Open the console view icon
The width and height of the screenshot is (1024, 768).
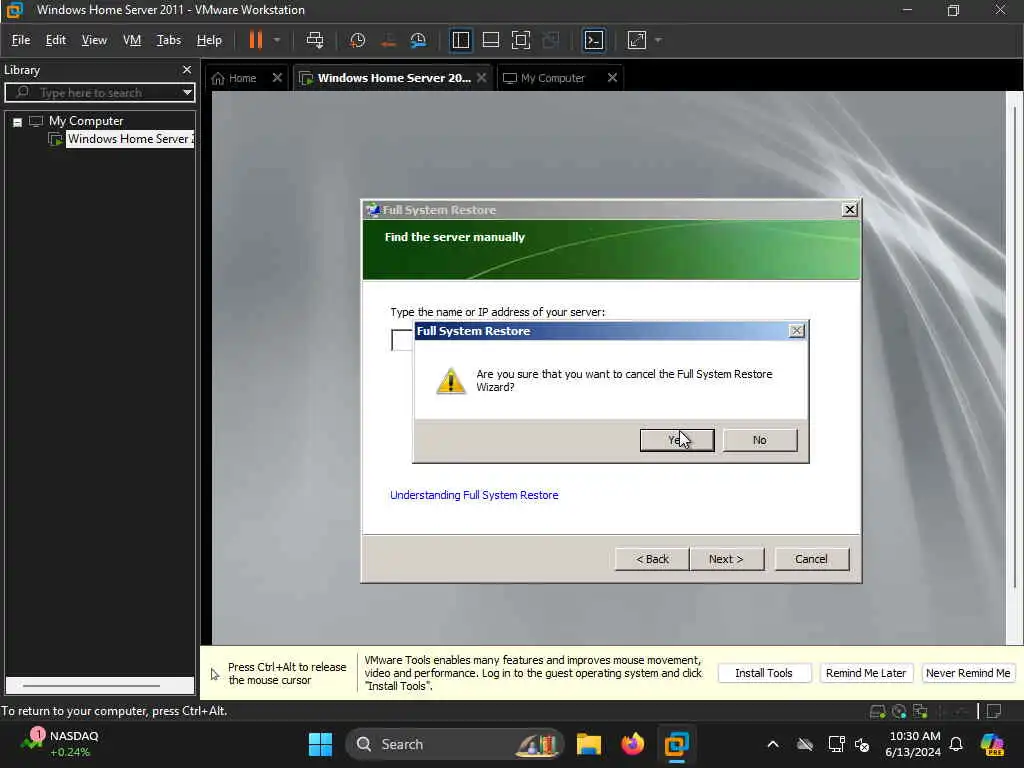[594, 40]
